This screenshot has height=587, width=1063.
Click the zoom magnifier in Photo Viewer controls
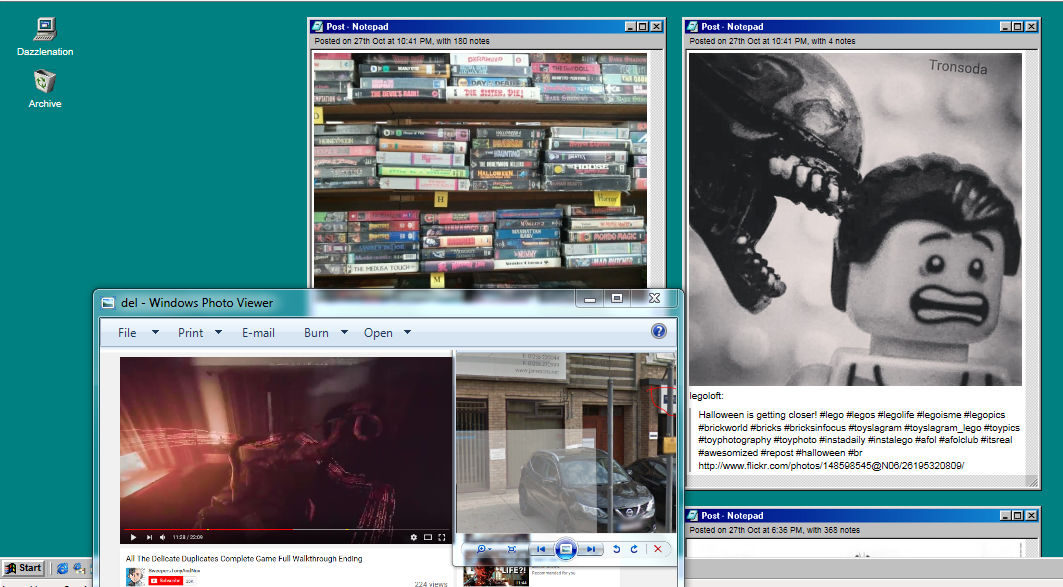click(483, 549)
